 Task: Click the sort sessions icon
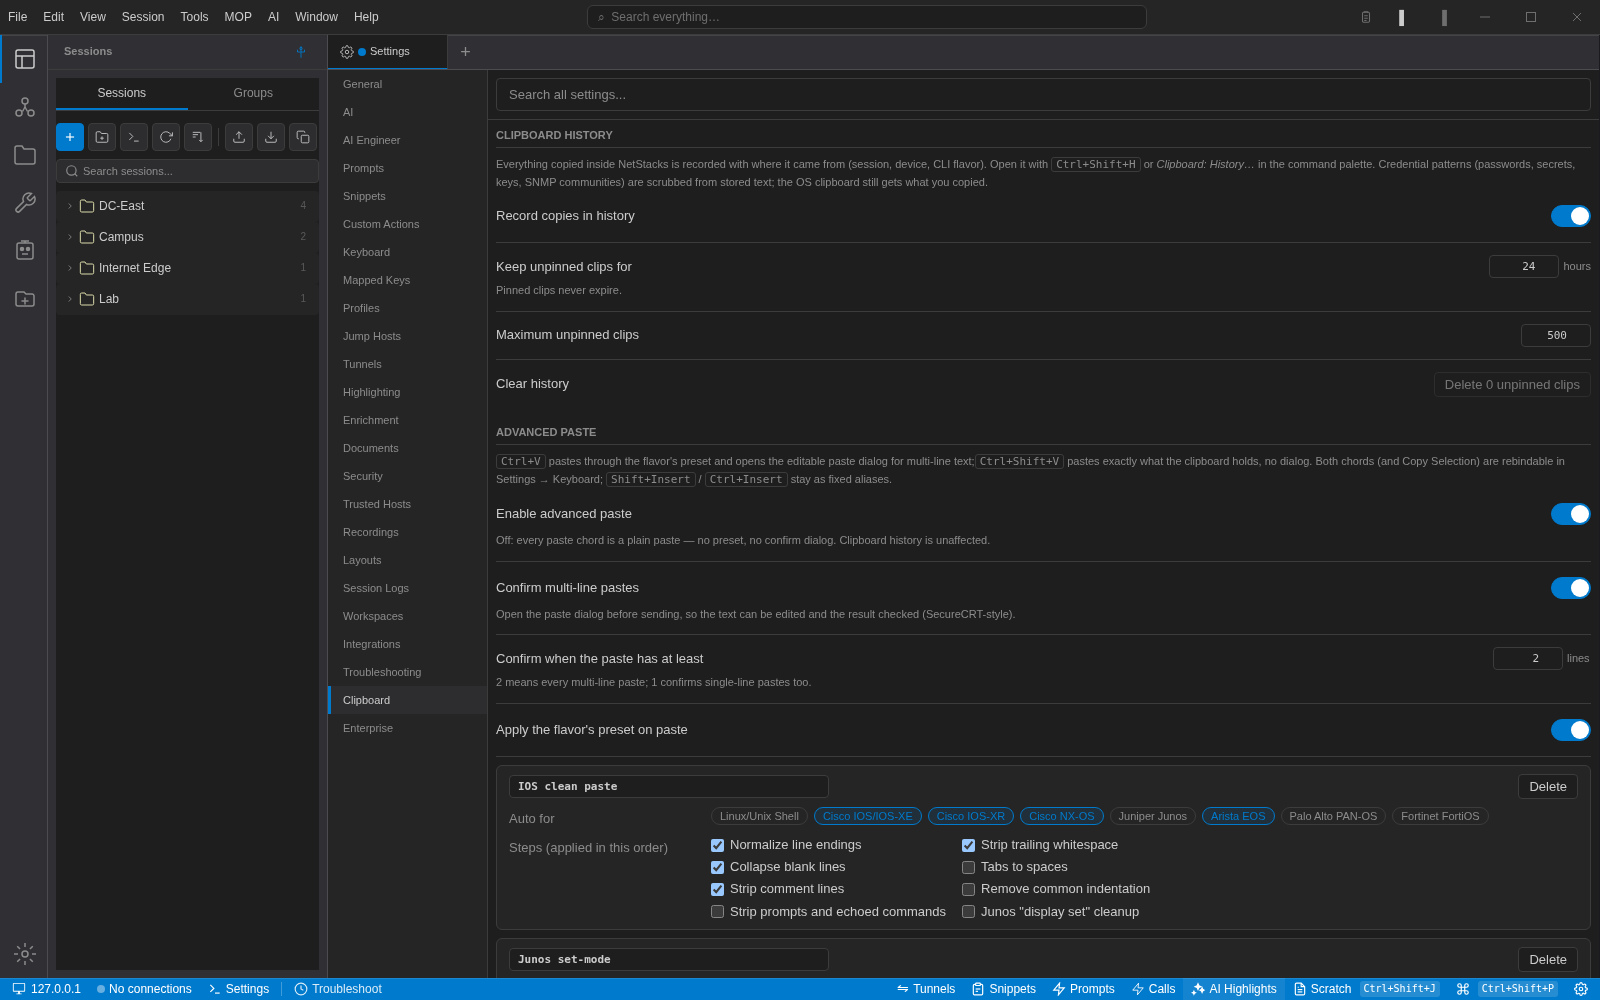click(x=198, y=137)
